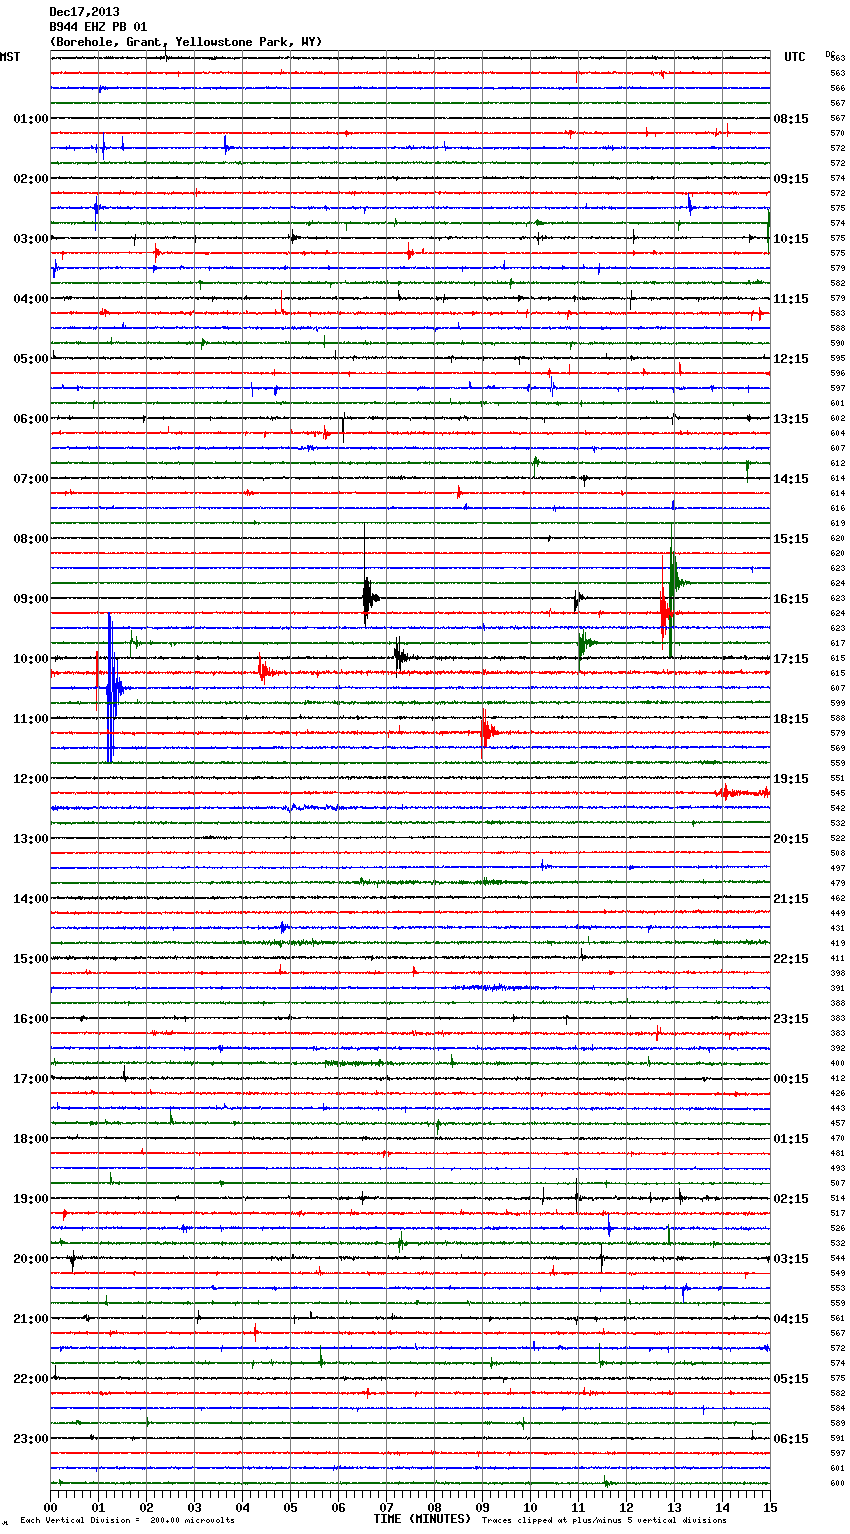Image resolution: width=850 pixels, height=1534 pixels.
Task: Click the 12:15 UTC time label
Action: [x=791, y=359]
